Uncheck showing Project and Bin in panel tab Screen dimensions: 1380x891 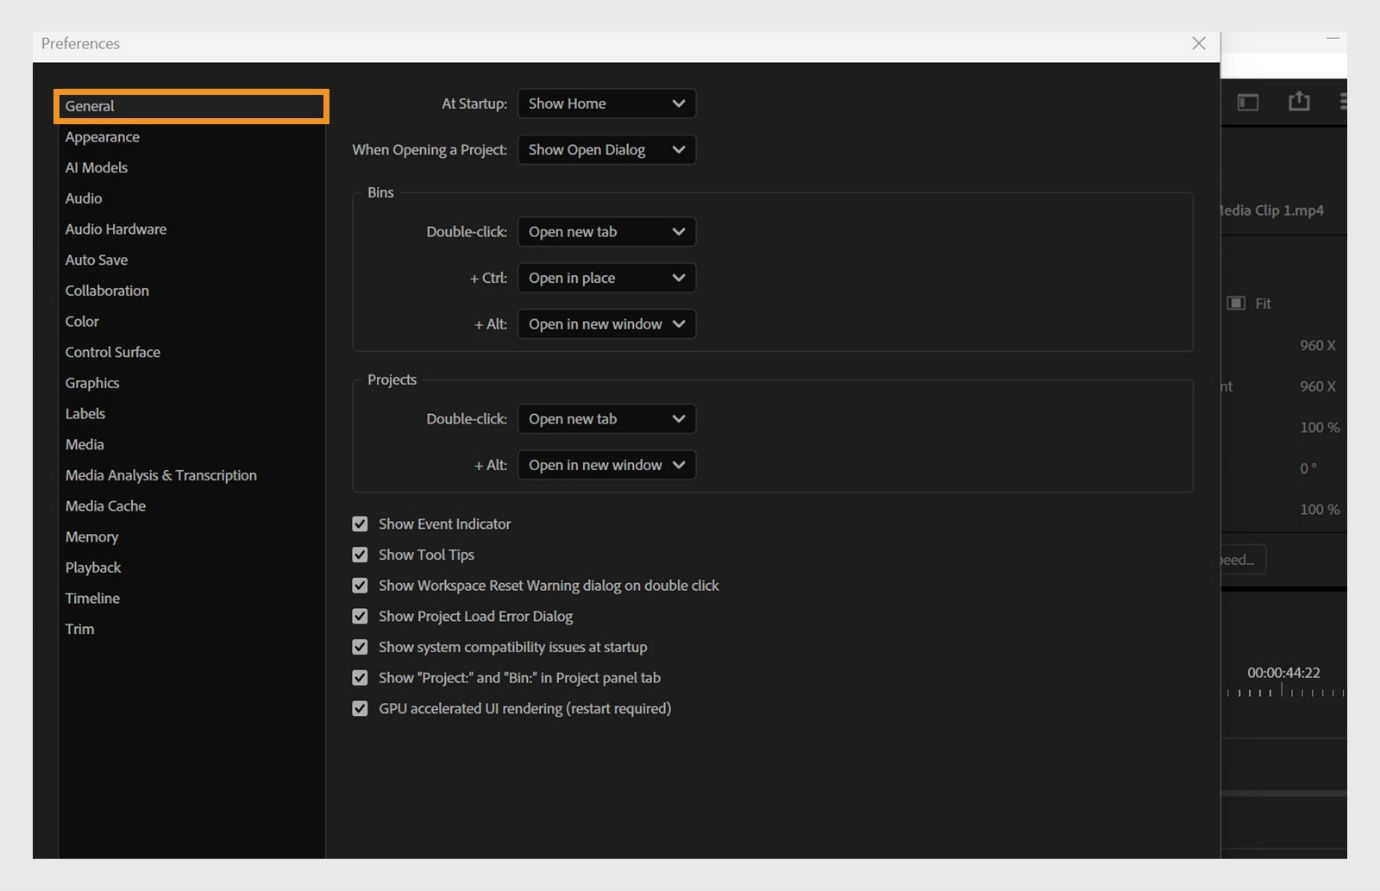pos(360,677)
